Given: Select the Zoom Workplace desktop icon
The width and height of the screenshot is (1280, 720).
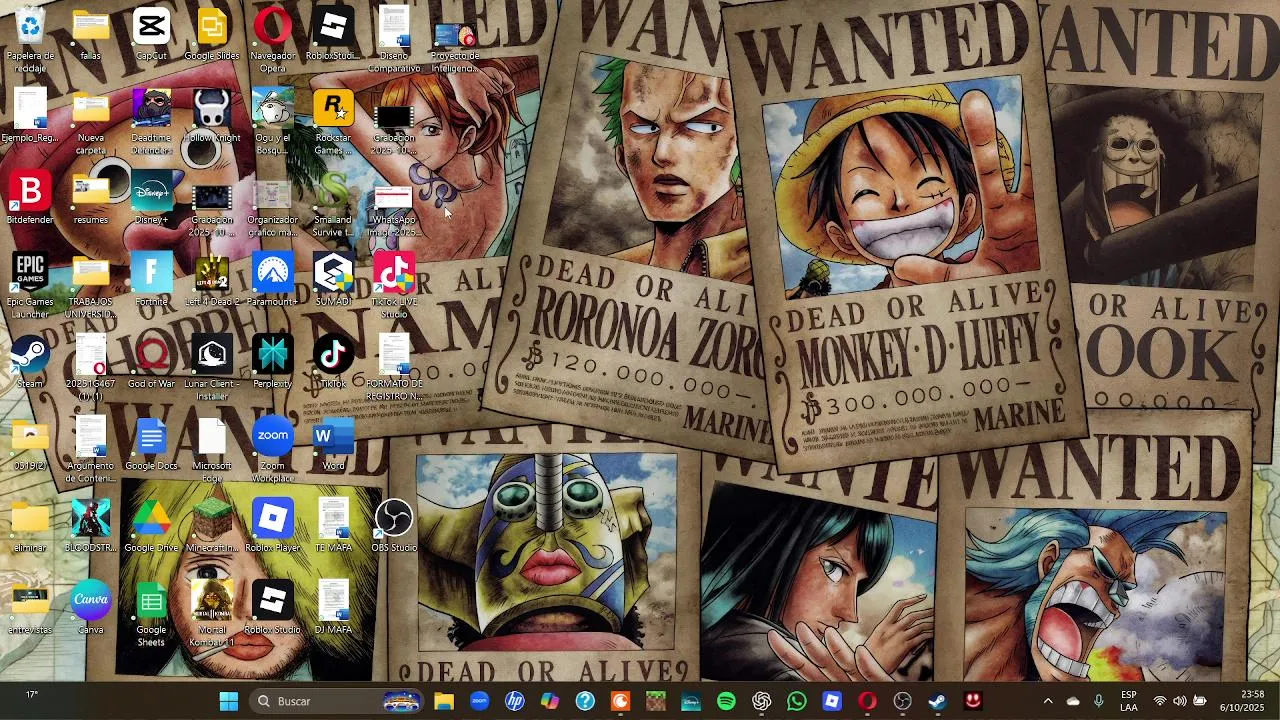Looking at the screenshot, I should pyautogui.click(x=272, y=449).
